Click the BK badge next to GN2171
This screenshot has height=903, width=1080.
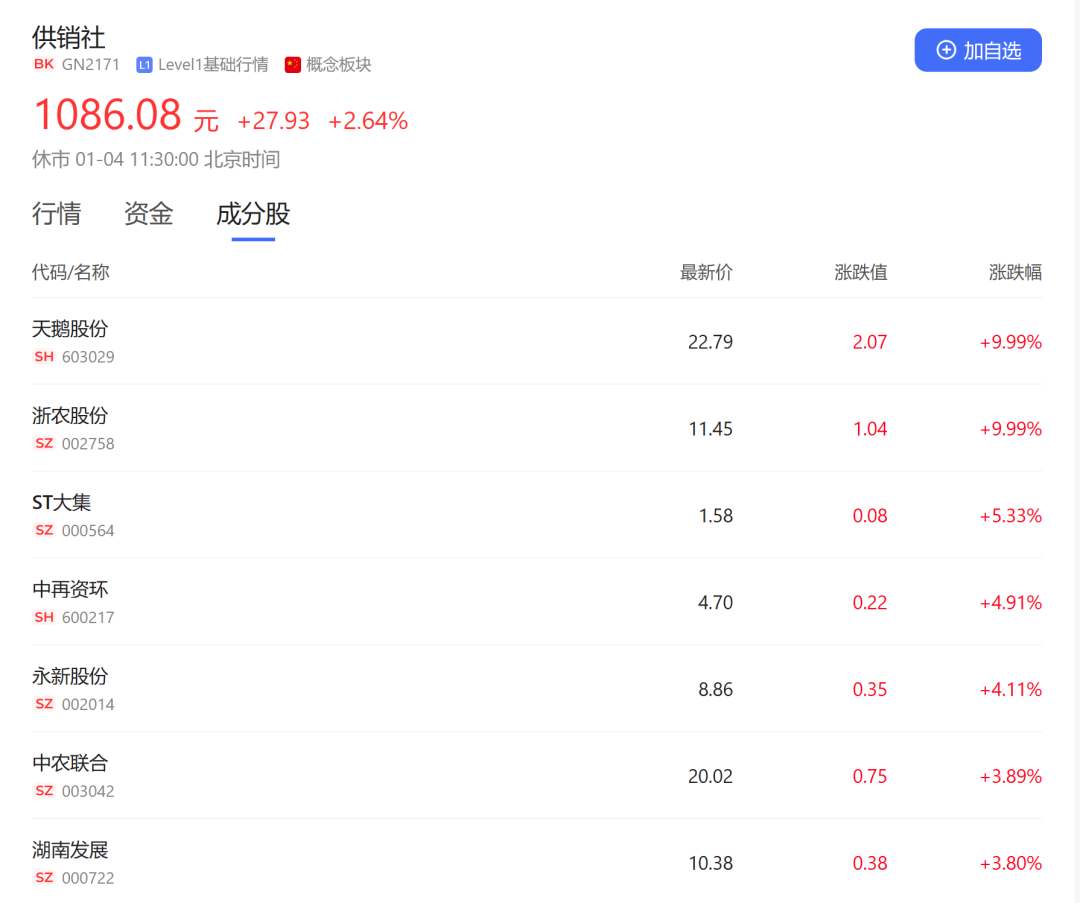pos(43,65)
